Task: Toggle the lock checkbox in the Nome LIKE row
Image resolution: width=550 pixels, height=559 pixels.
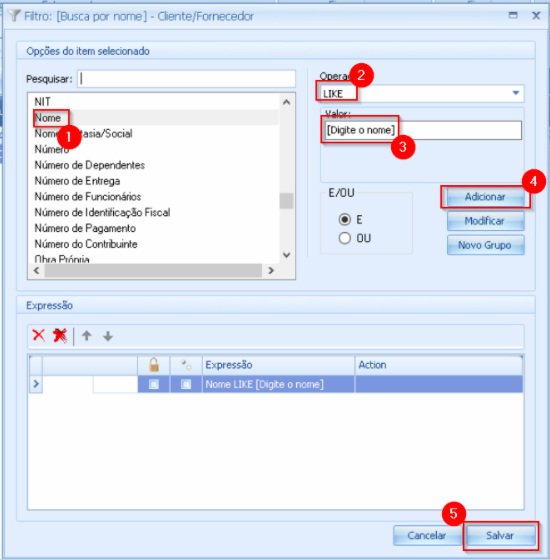Action: click(x=154, y=384)
